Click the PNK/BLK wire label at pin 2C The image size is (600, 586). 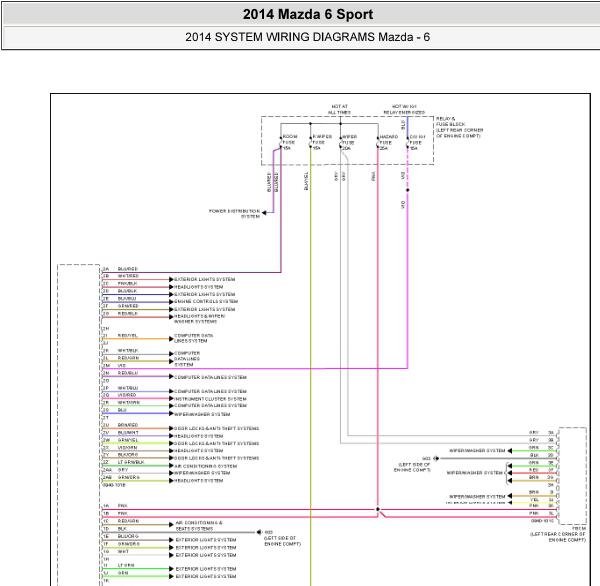tap(127, 284)
